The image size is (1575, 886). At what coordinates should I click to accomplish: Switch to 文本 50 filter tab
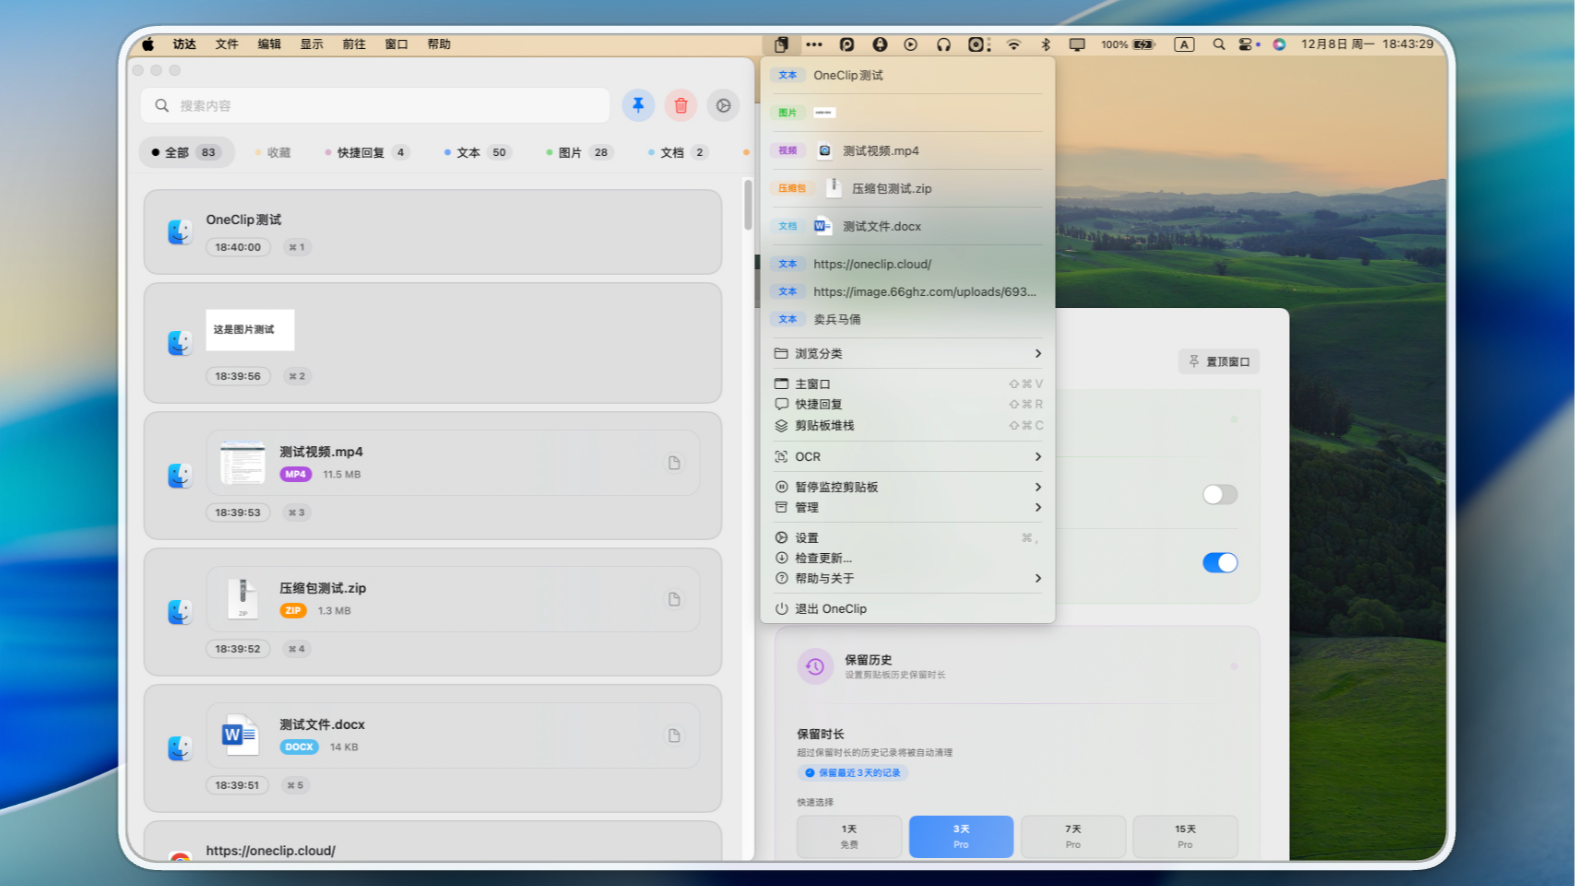click(x=477, y=152)
